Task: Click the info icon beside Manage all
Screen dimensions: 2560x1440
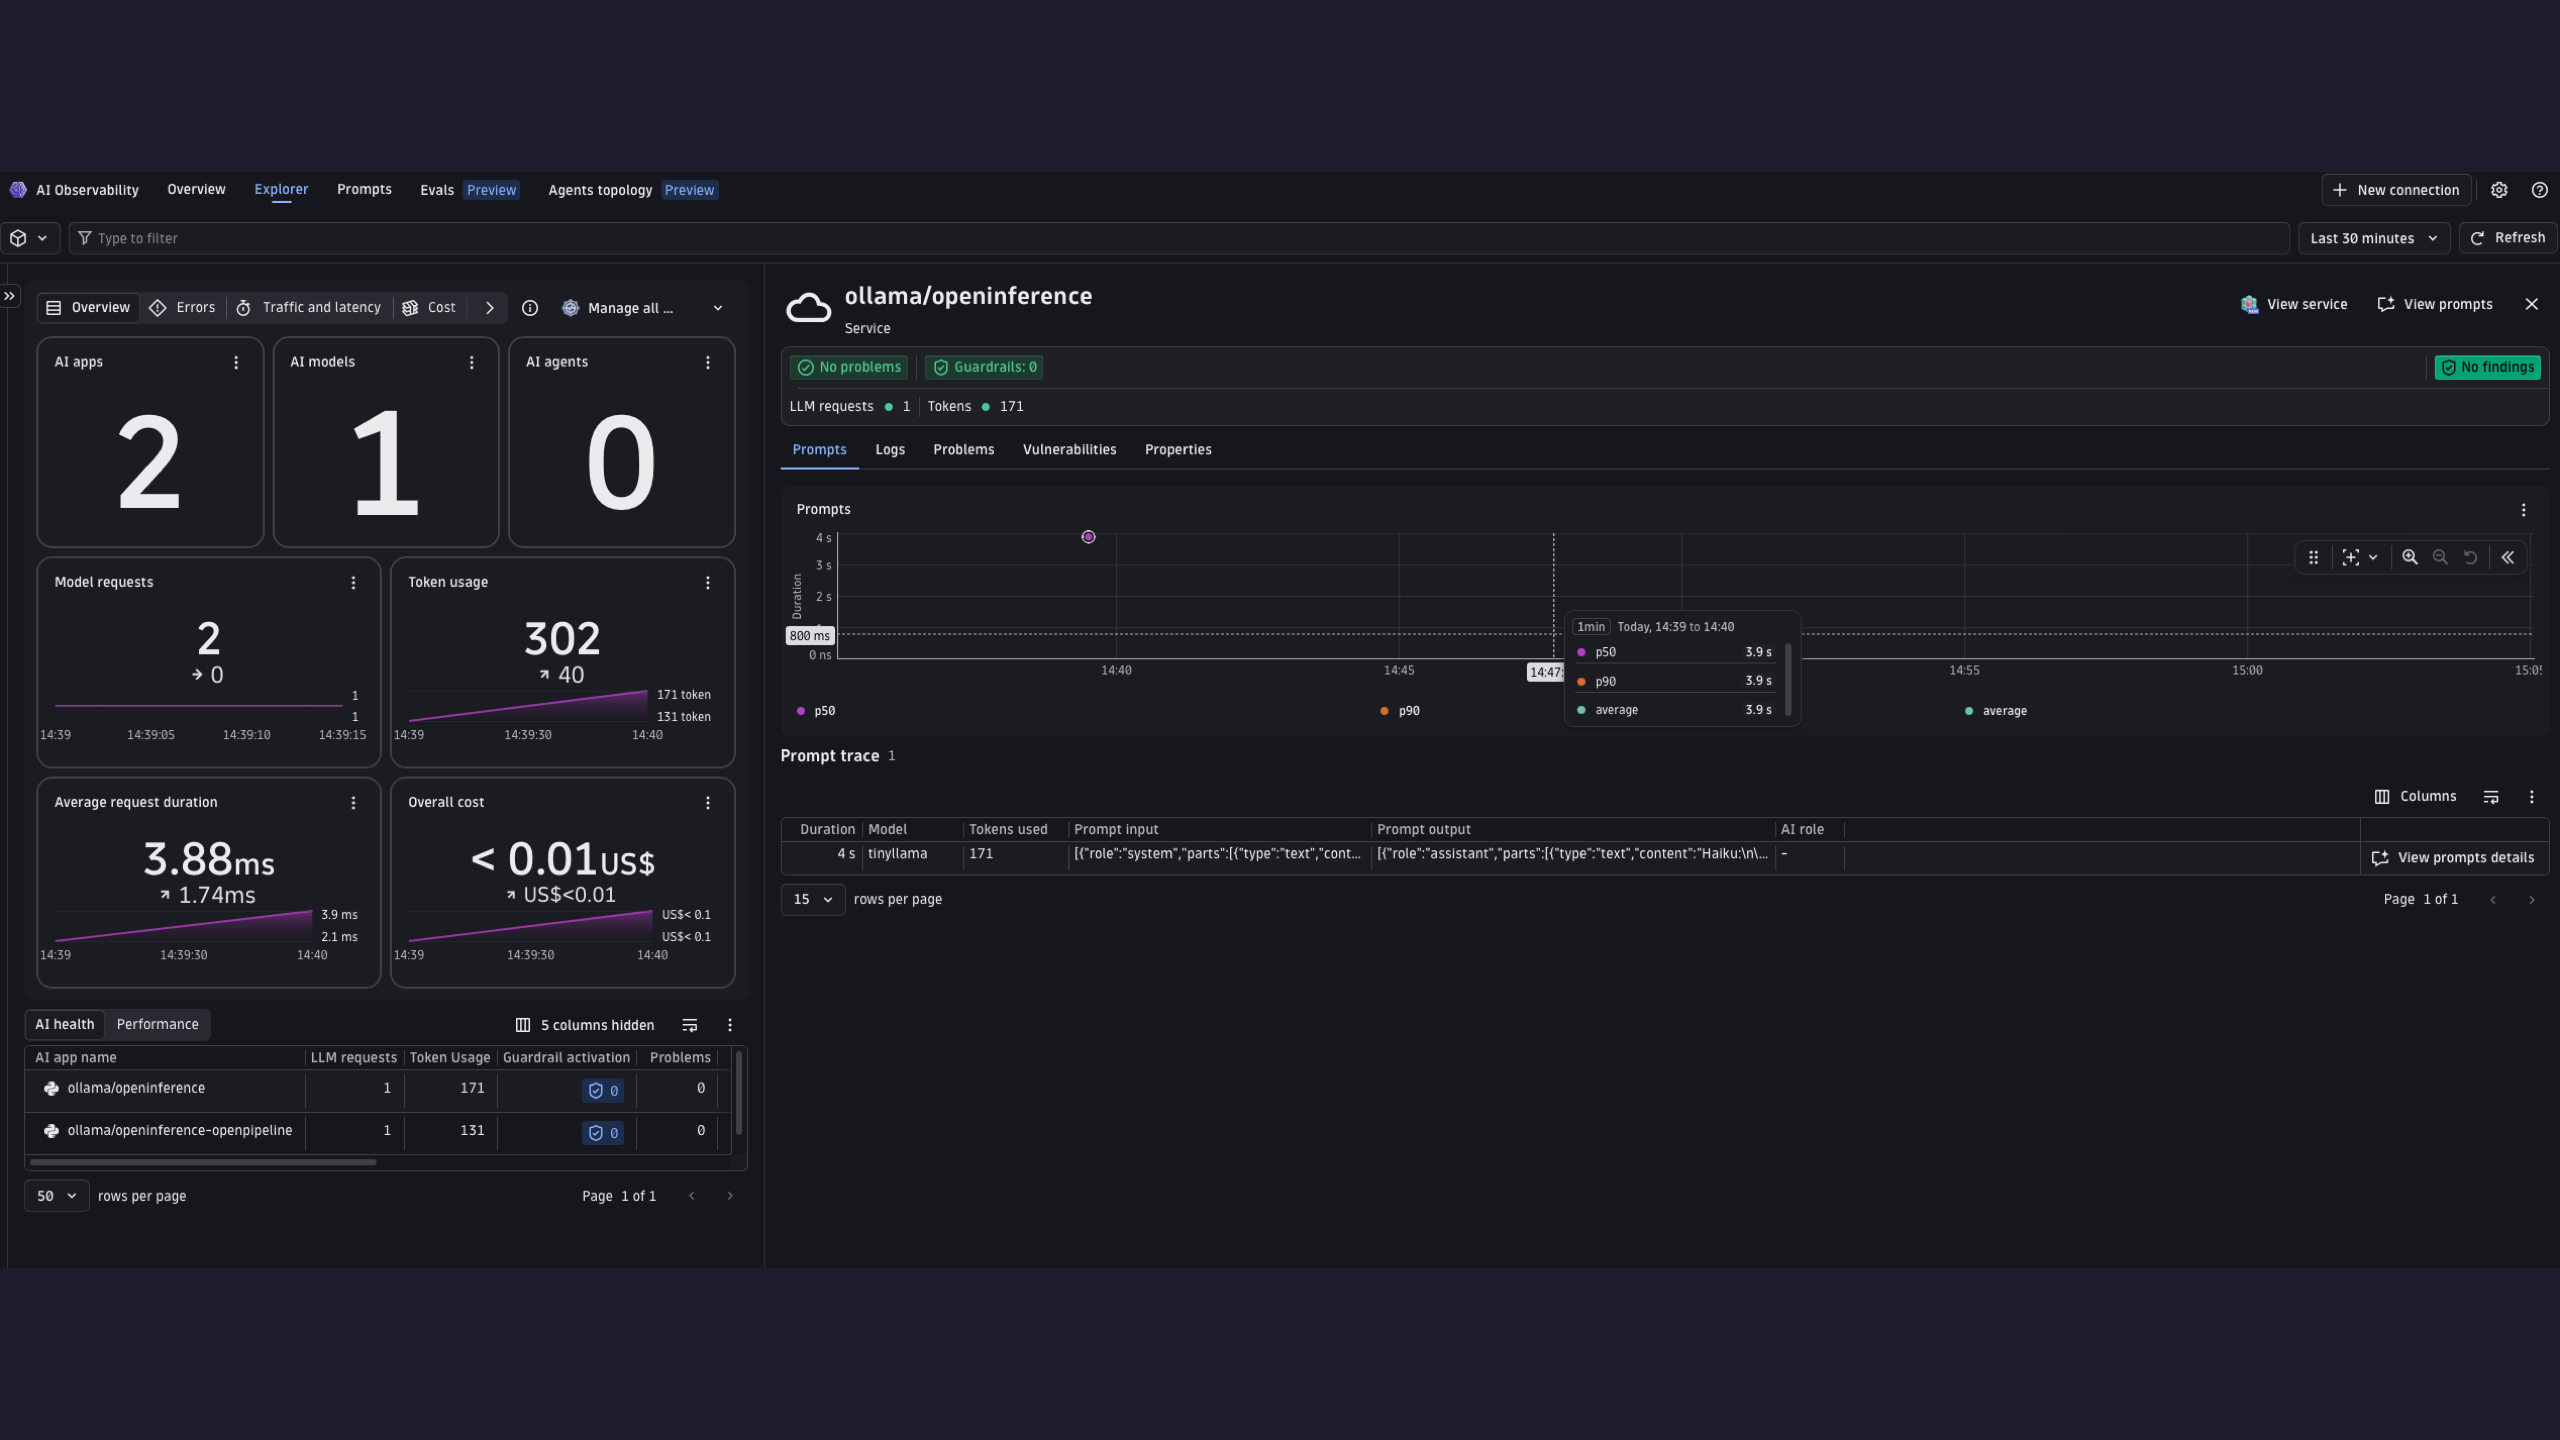Action: 530,308
